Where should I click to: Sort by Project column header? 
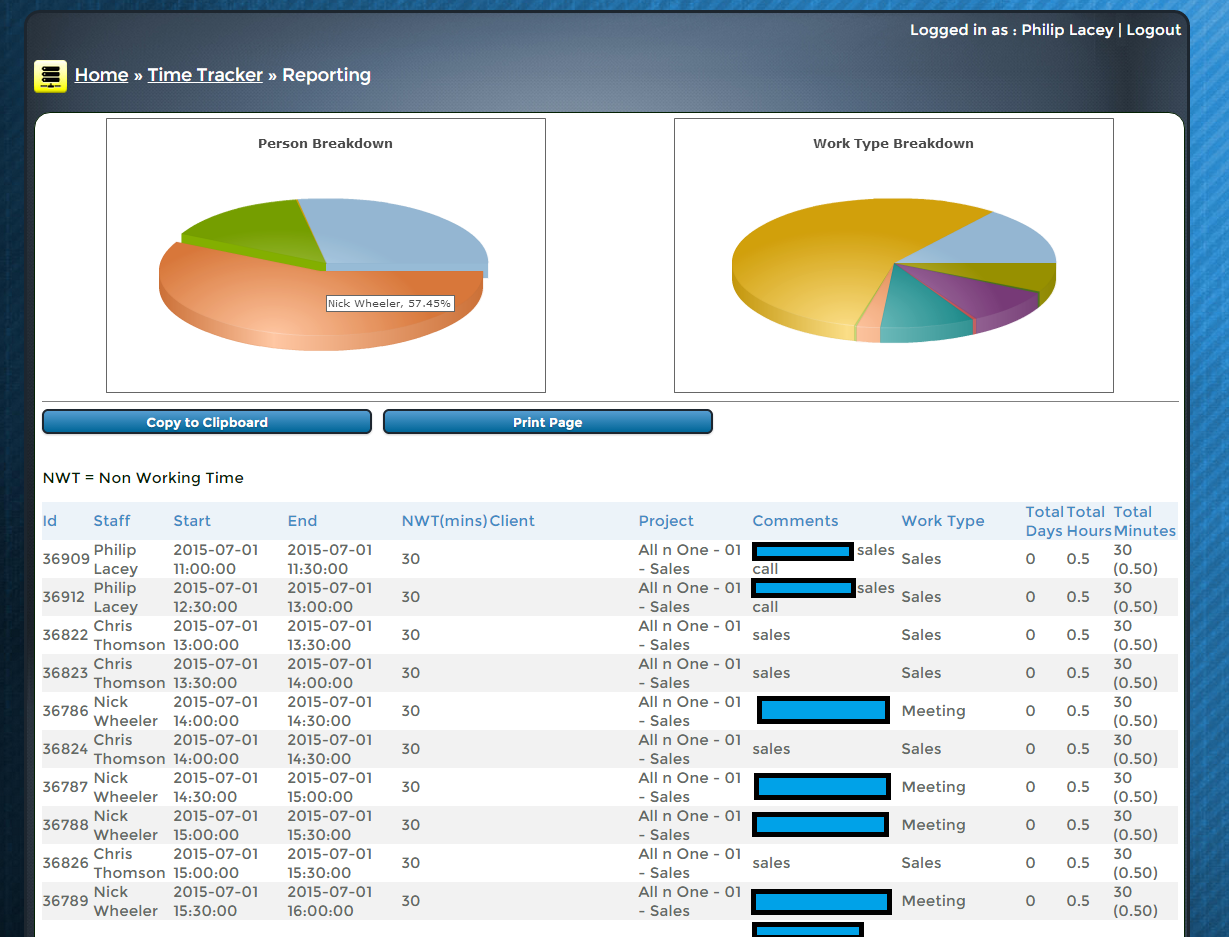pos(666,521)
